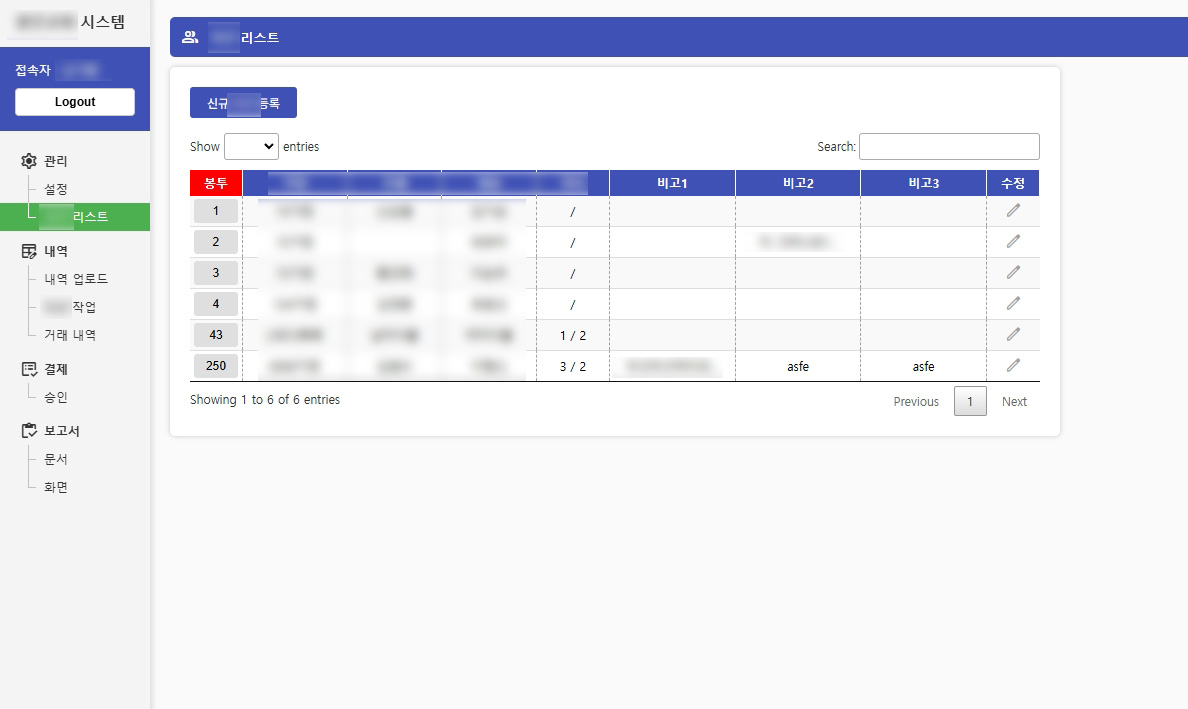
Task: Open 거래 내역 in the sidebar
Action: tap(70, 335)
